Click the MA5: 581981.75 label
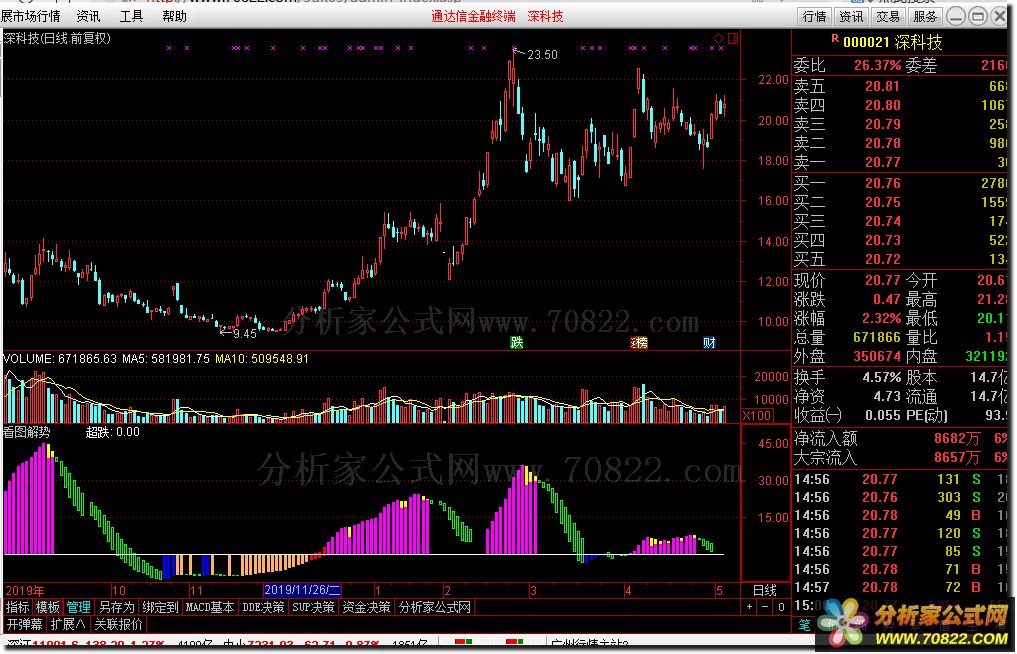The height and width of the screenshot is (654, 1017). point(165,358)
